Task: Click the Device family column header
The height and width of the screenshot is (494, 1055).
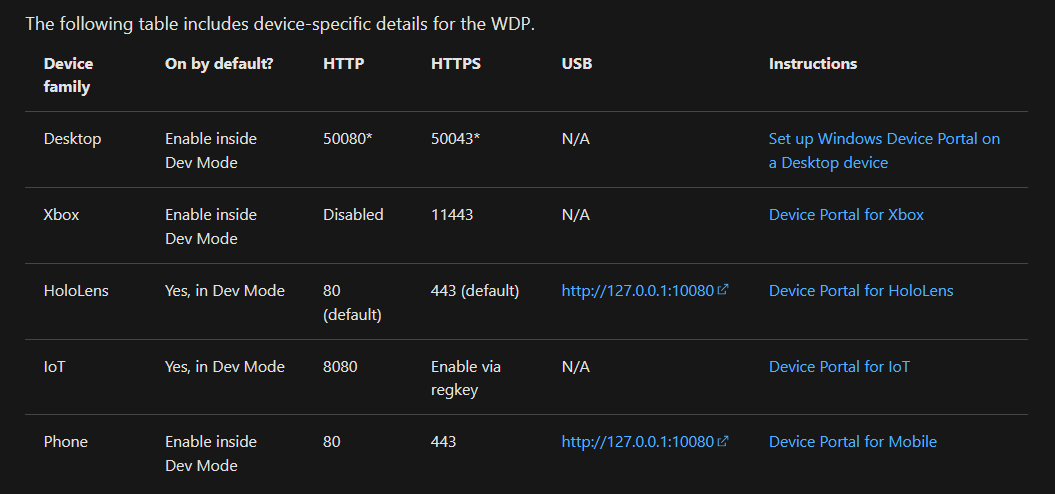Action: click(68, 76)
